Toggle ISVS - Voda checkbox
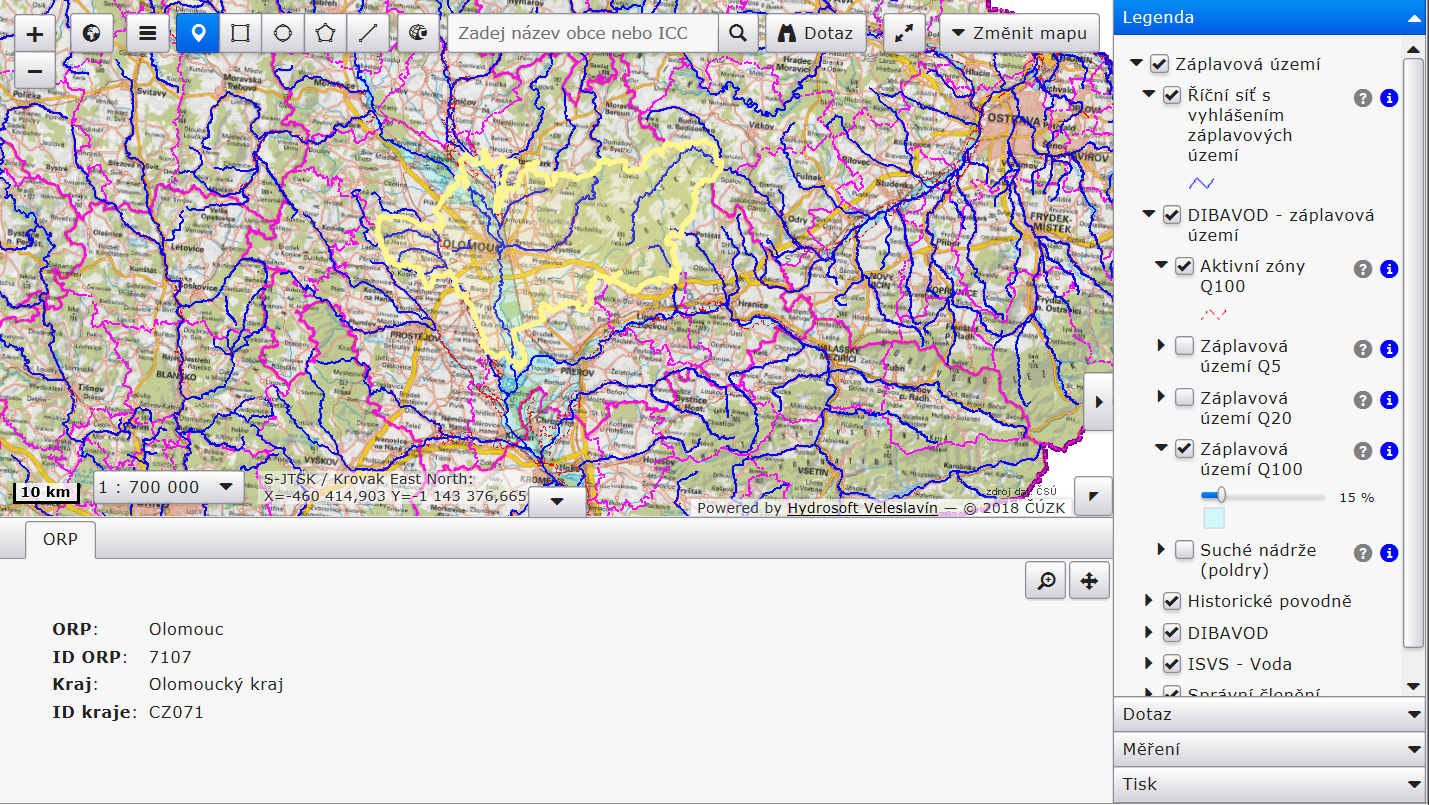 click(1172, 664)
